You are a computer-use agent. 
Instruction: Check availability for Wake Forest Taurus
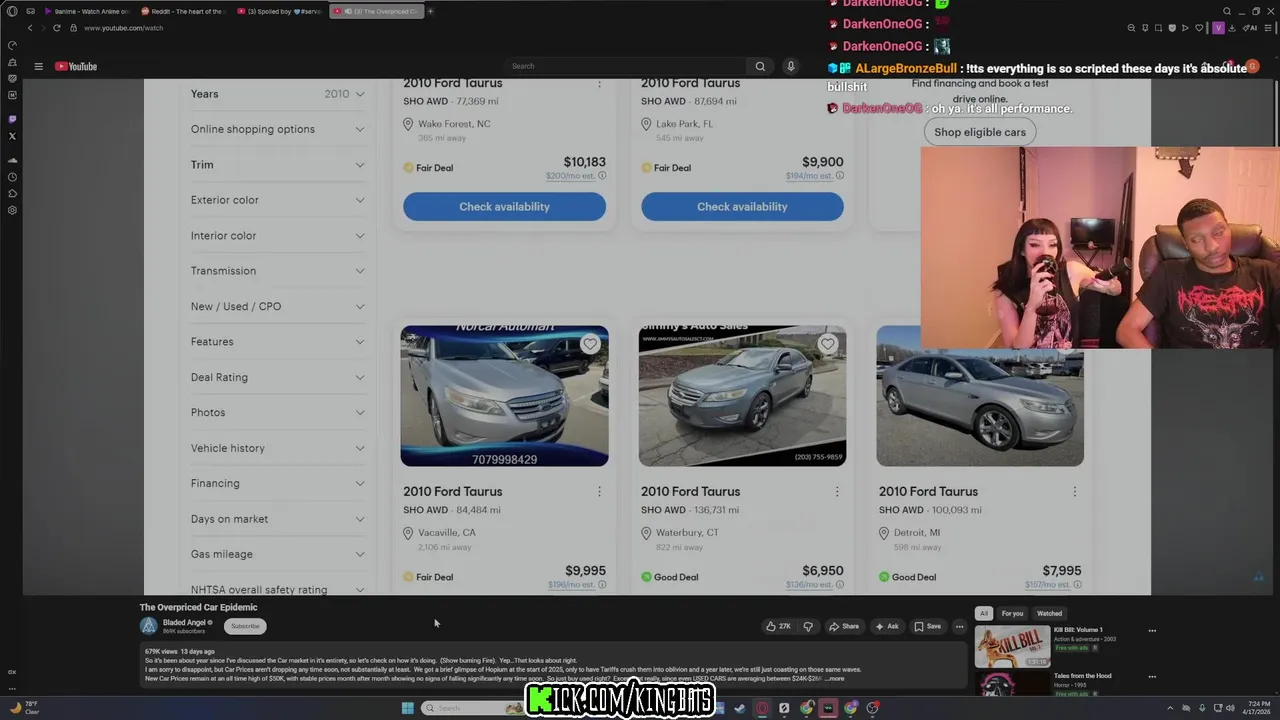pos(504,207)
